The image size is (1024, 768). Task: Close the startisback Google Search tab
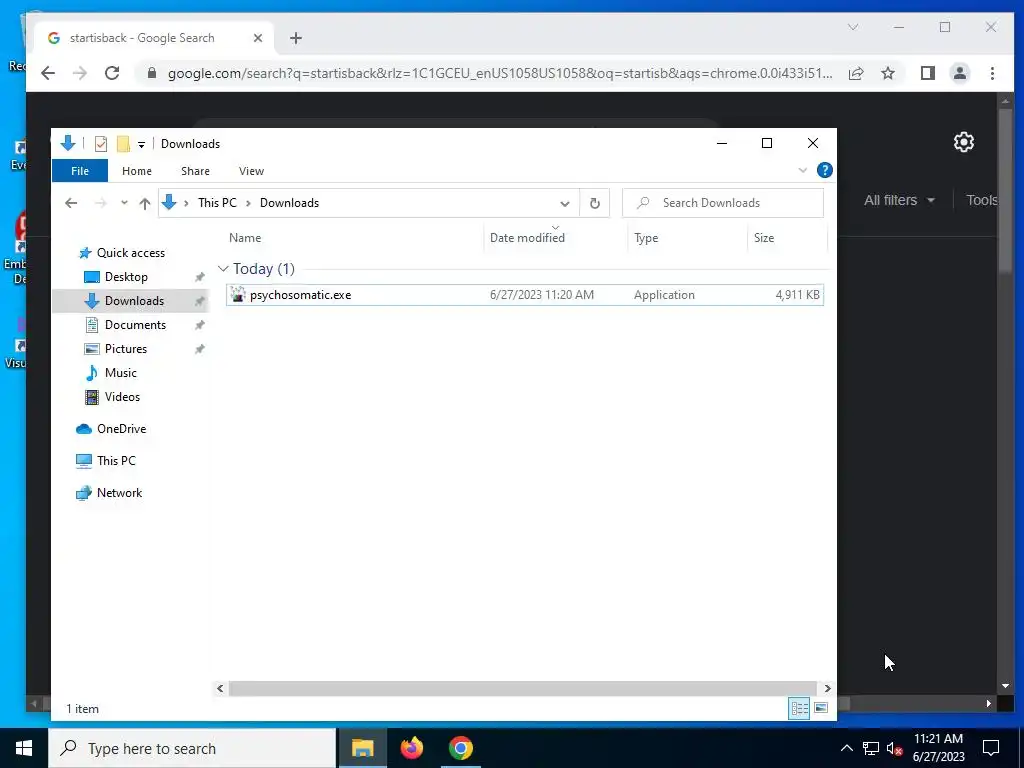click(x=258, y=38)
